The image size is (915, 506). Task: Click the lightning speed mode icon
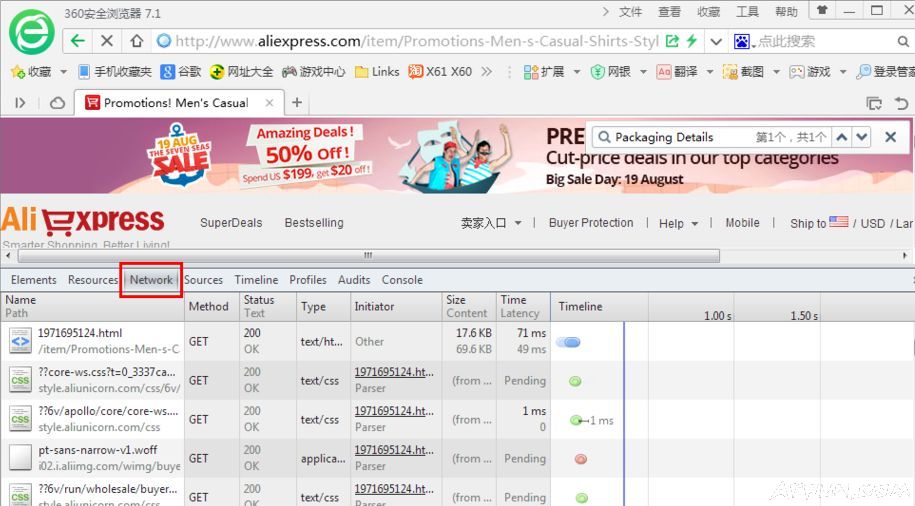point(690,41)
